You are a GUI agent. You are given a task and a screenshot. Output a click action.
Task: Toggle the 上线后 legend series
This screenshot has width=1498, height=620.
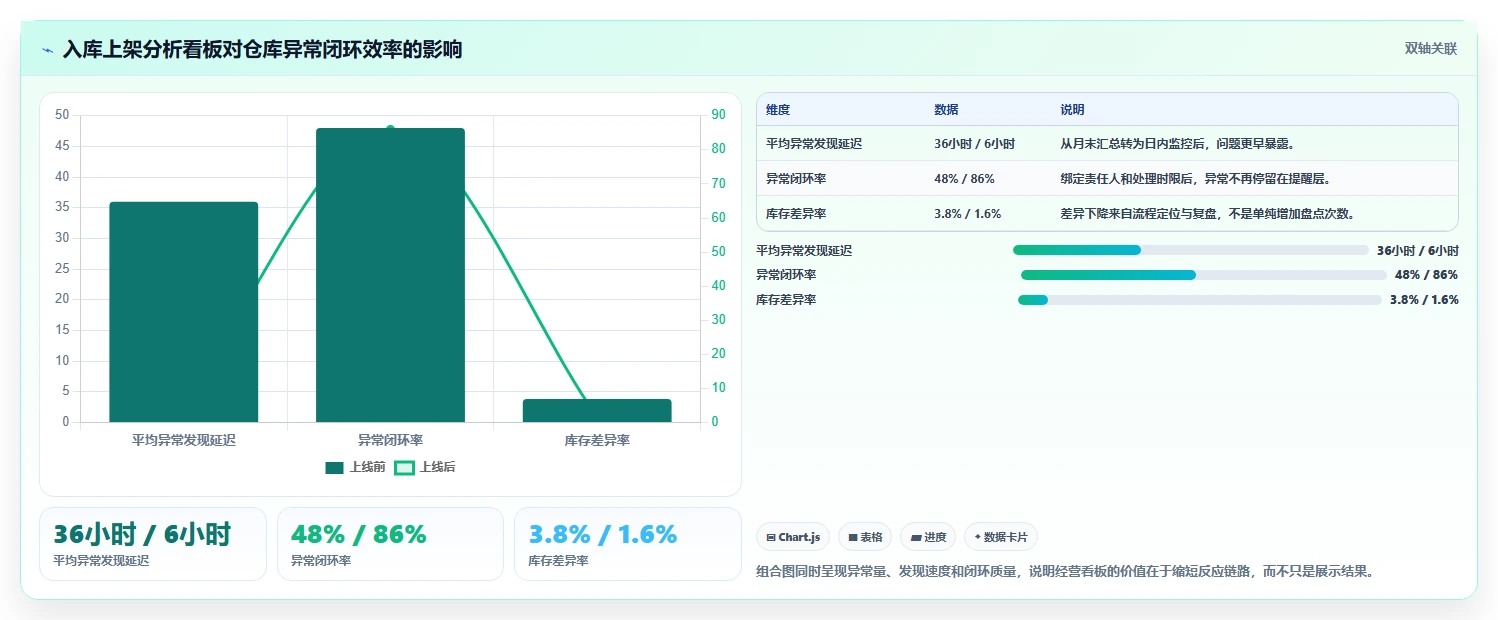click(425, 467)
